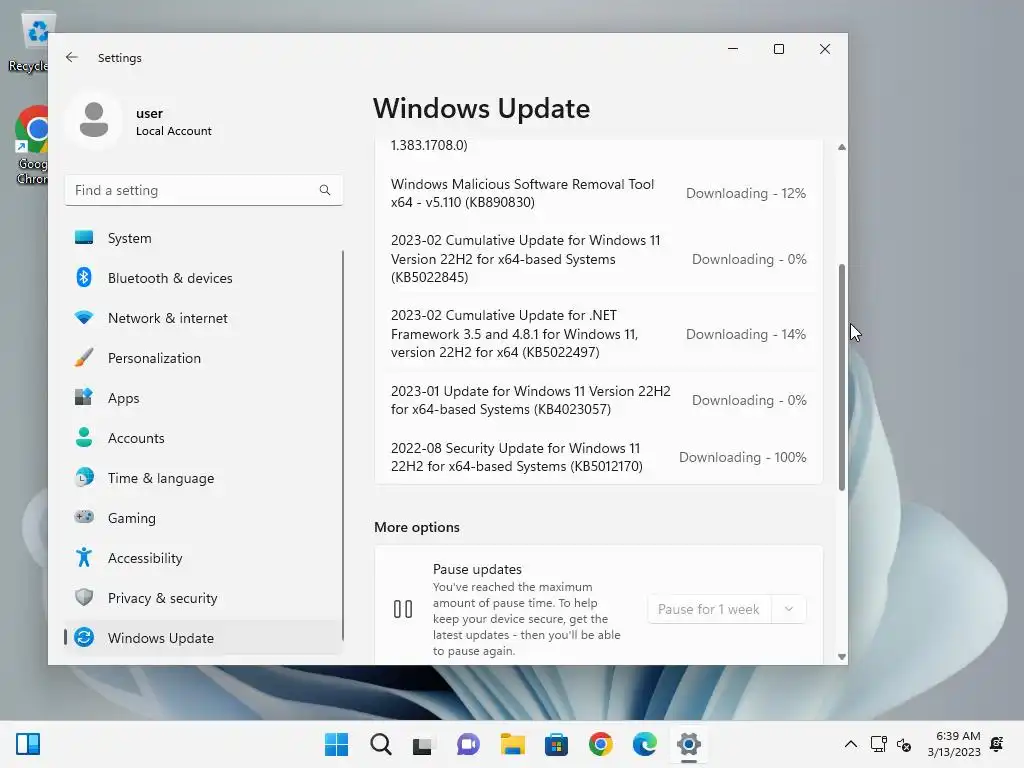
Task: Open Time & language settings
Action: coord(204,477)
